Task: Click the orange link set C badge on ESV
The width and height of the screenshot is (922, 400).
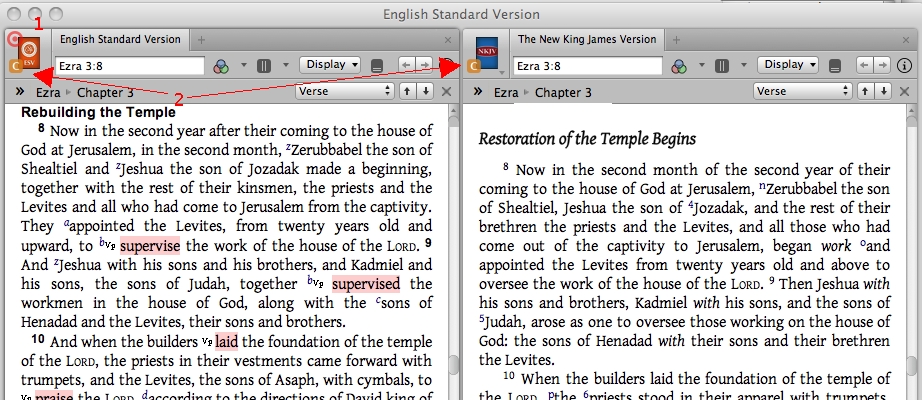Action: pyautogui.click(x=16, y=66)
